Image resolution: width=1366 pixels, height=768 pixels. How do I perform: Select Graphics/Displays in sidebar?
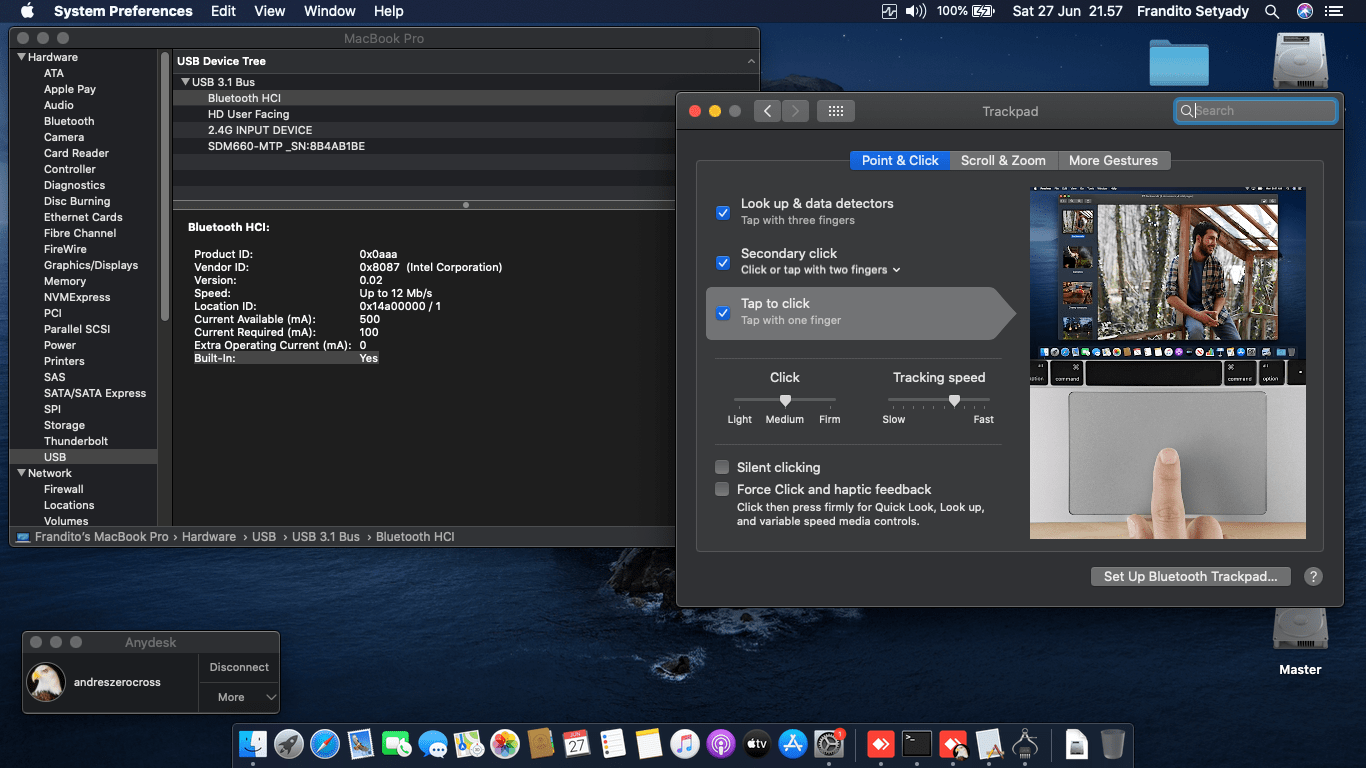pyautogui.click(x=91, y=265)
